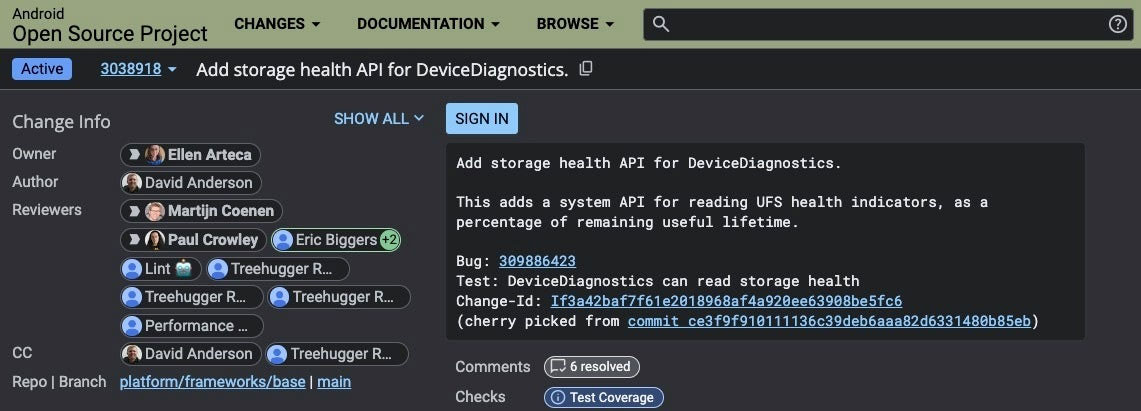
Task: Click the +2 vote badge on Eric Biggers
Action: pyautogui.click(x=390, y=240)
